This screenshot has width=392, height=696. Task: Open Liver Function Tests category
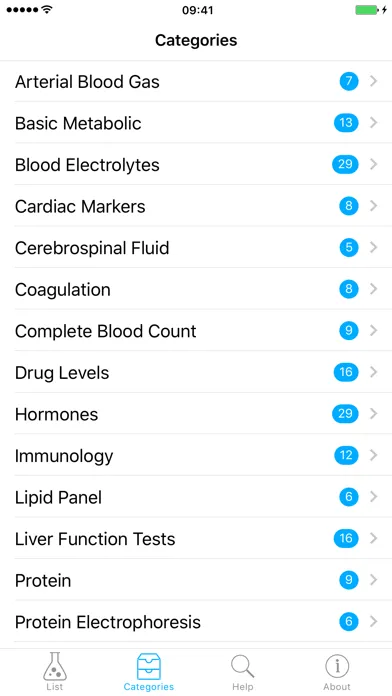pyautogui.click(x=196, y=538)
